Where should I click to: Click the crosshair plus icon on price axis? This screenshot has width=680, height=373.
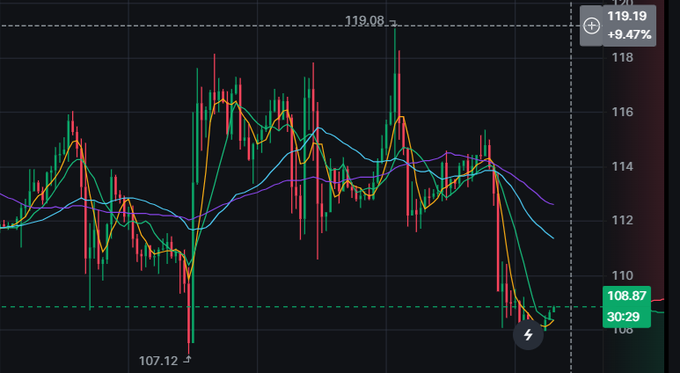pyautogui.click(x=592, y=26)
